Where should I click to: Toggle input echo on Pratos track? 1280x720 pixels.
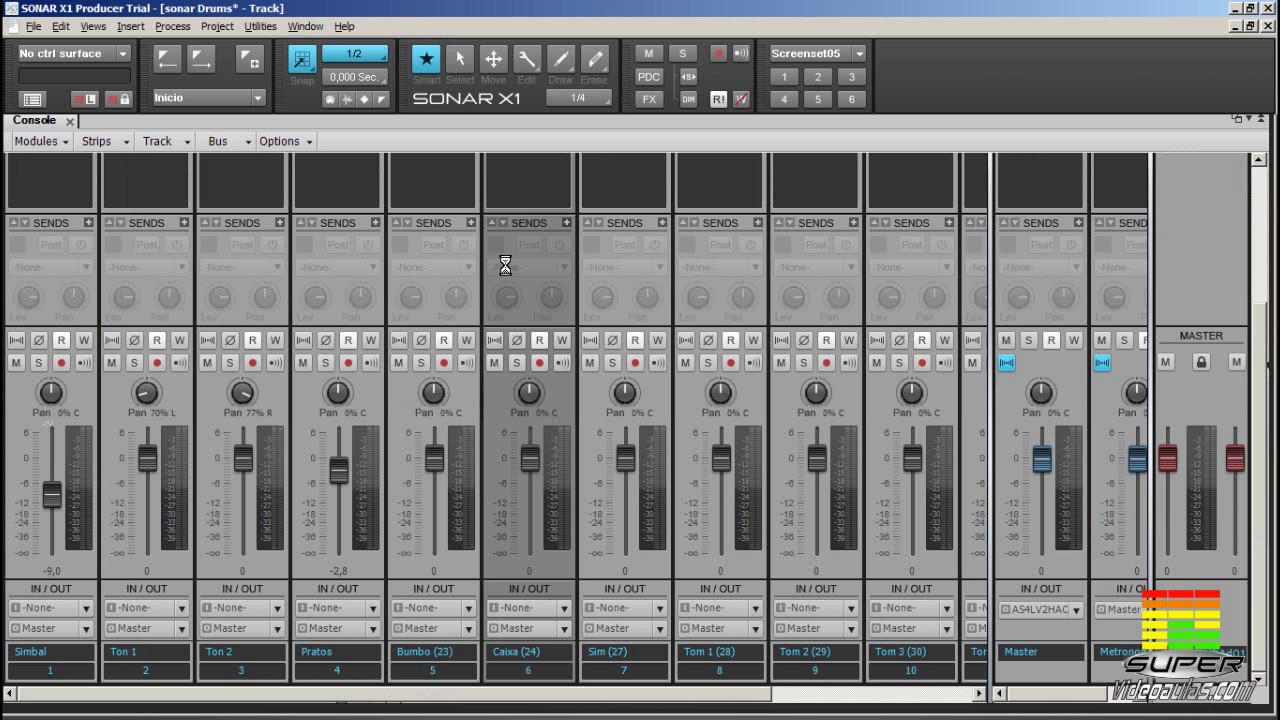tap(371, 362)
